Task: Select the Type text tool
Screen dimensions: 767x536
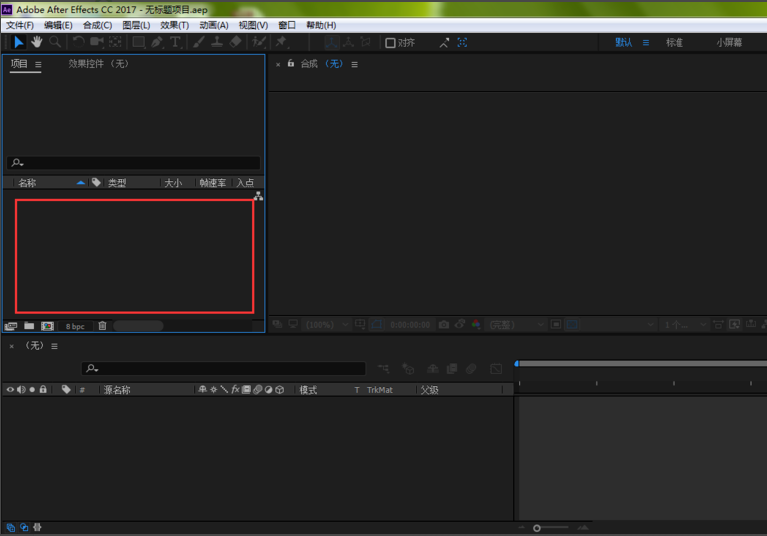Action: coord(175,42)
